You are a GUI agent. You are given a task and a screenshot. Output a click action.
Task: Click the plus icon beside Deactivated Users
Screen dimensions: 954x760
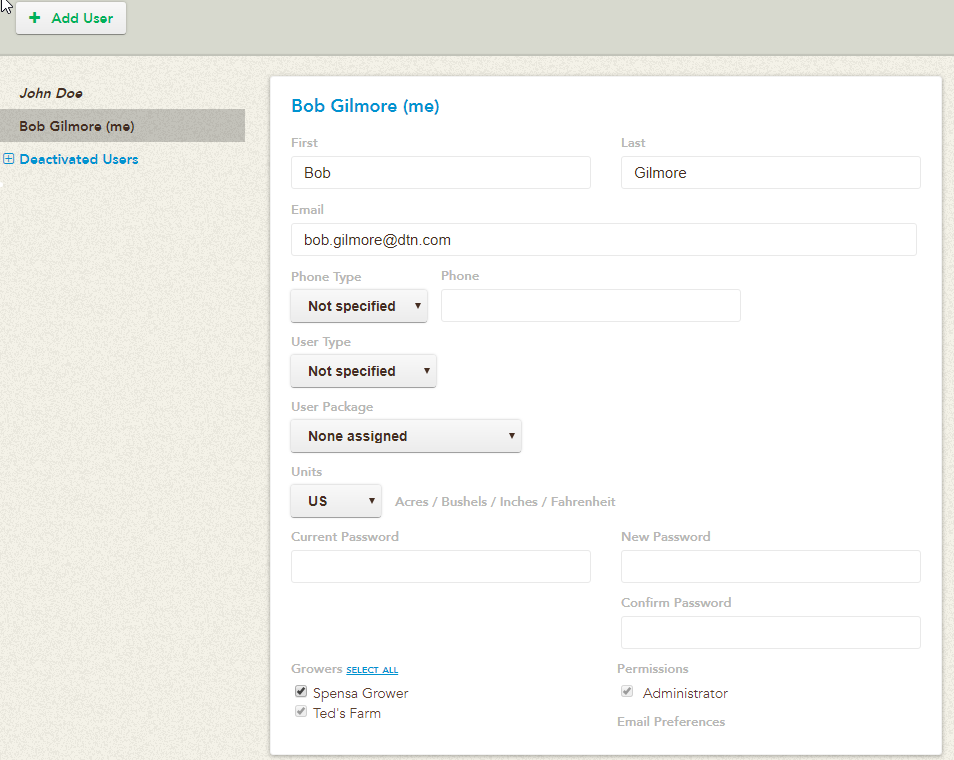[9, 159]
